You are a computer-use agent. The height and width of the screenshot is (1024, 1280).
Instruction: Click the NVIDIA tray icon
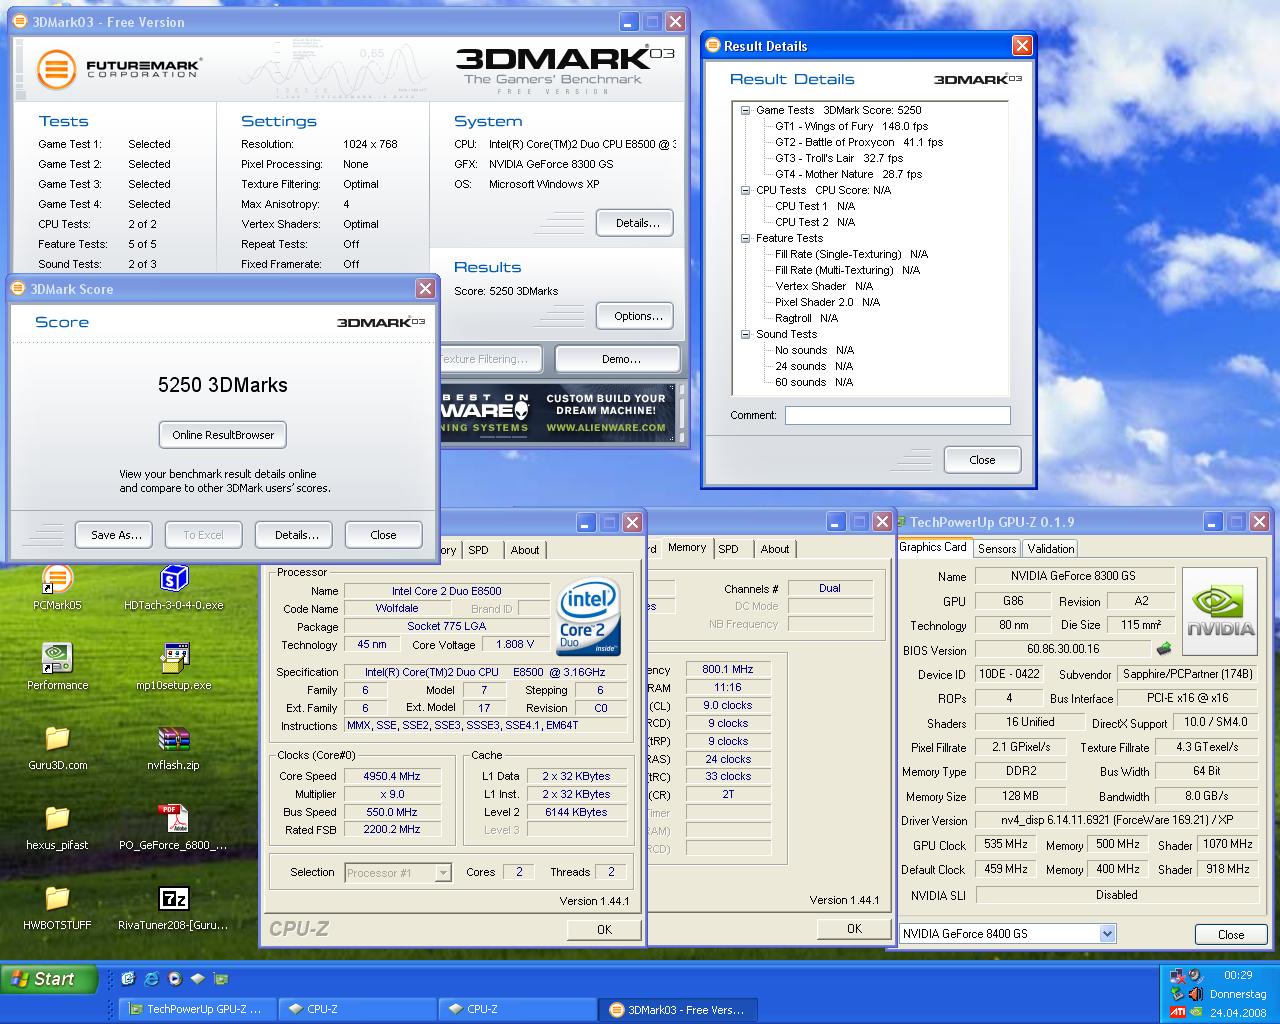(x=1194, y=1013)
